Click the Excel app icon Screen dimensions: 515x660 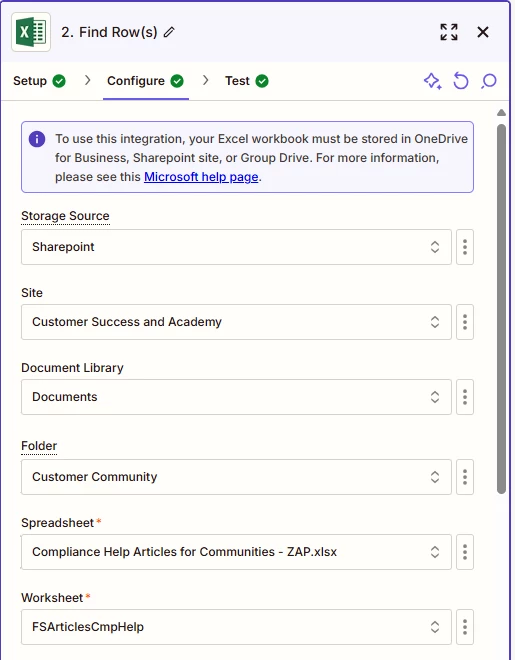(x=31, y=32)
